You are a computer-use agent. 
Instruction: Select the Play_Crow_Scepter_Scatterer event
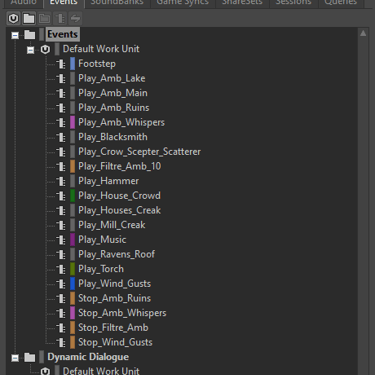click(x=139, y=152)
